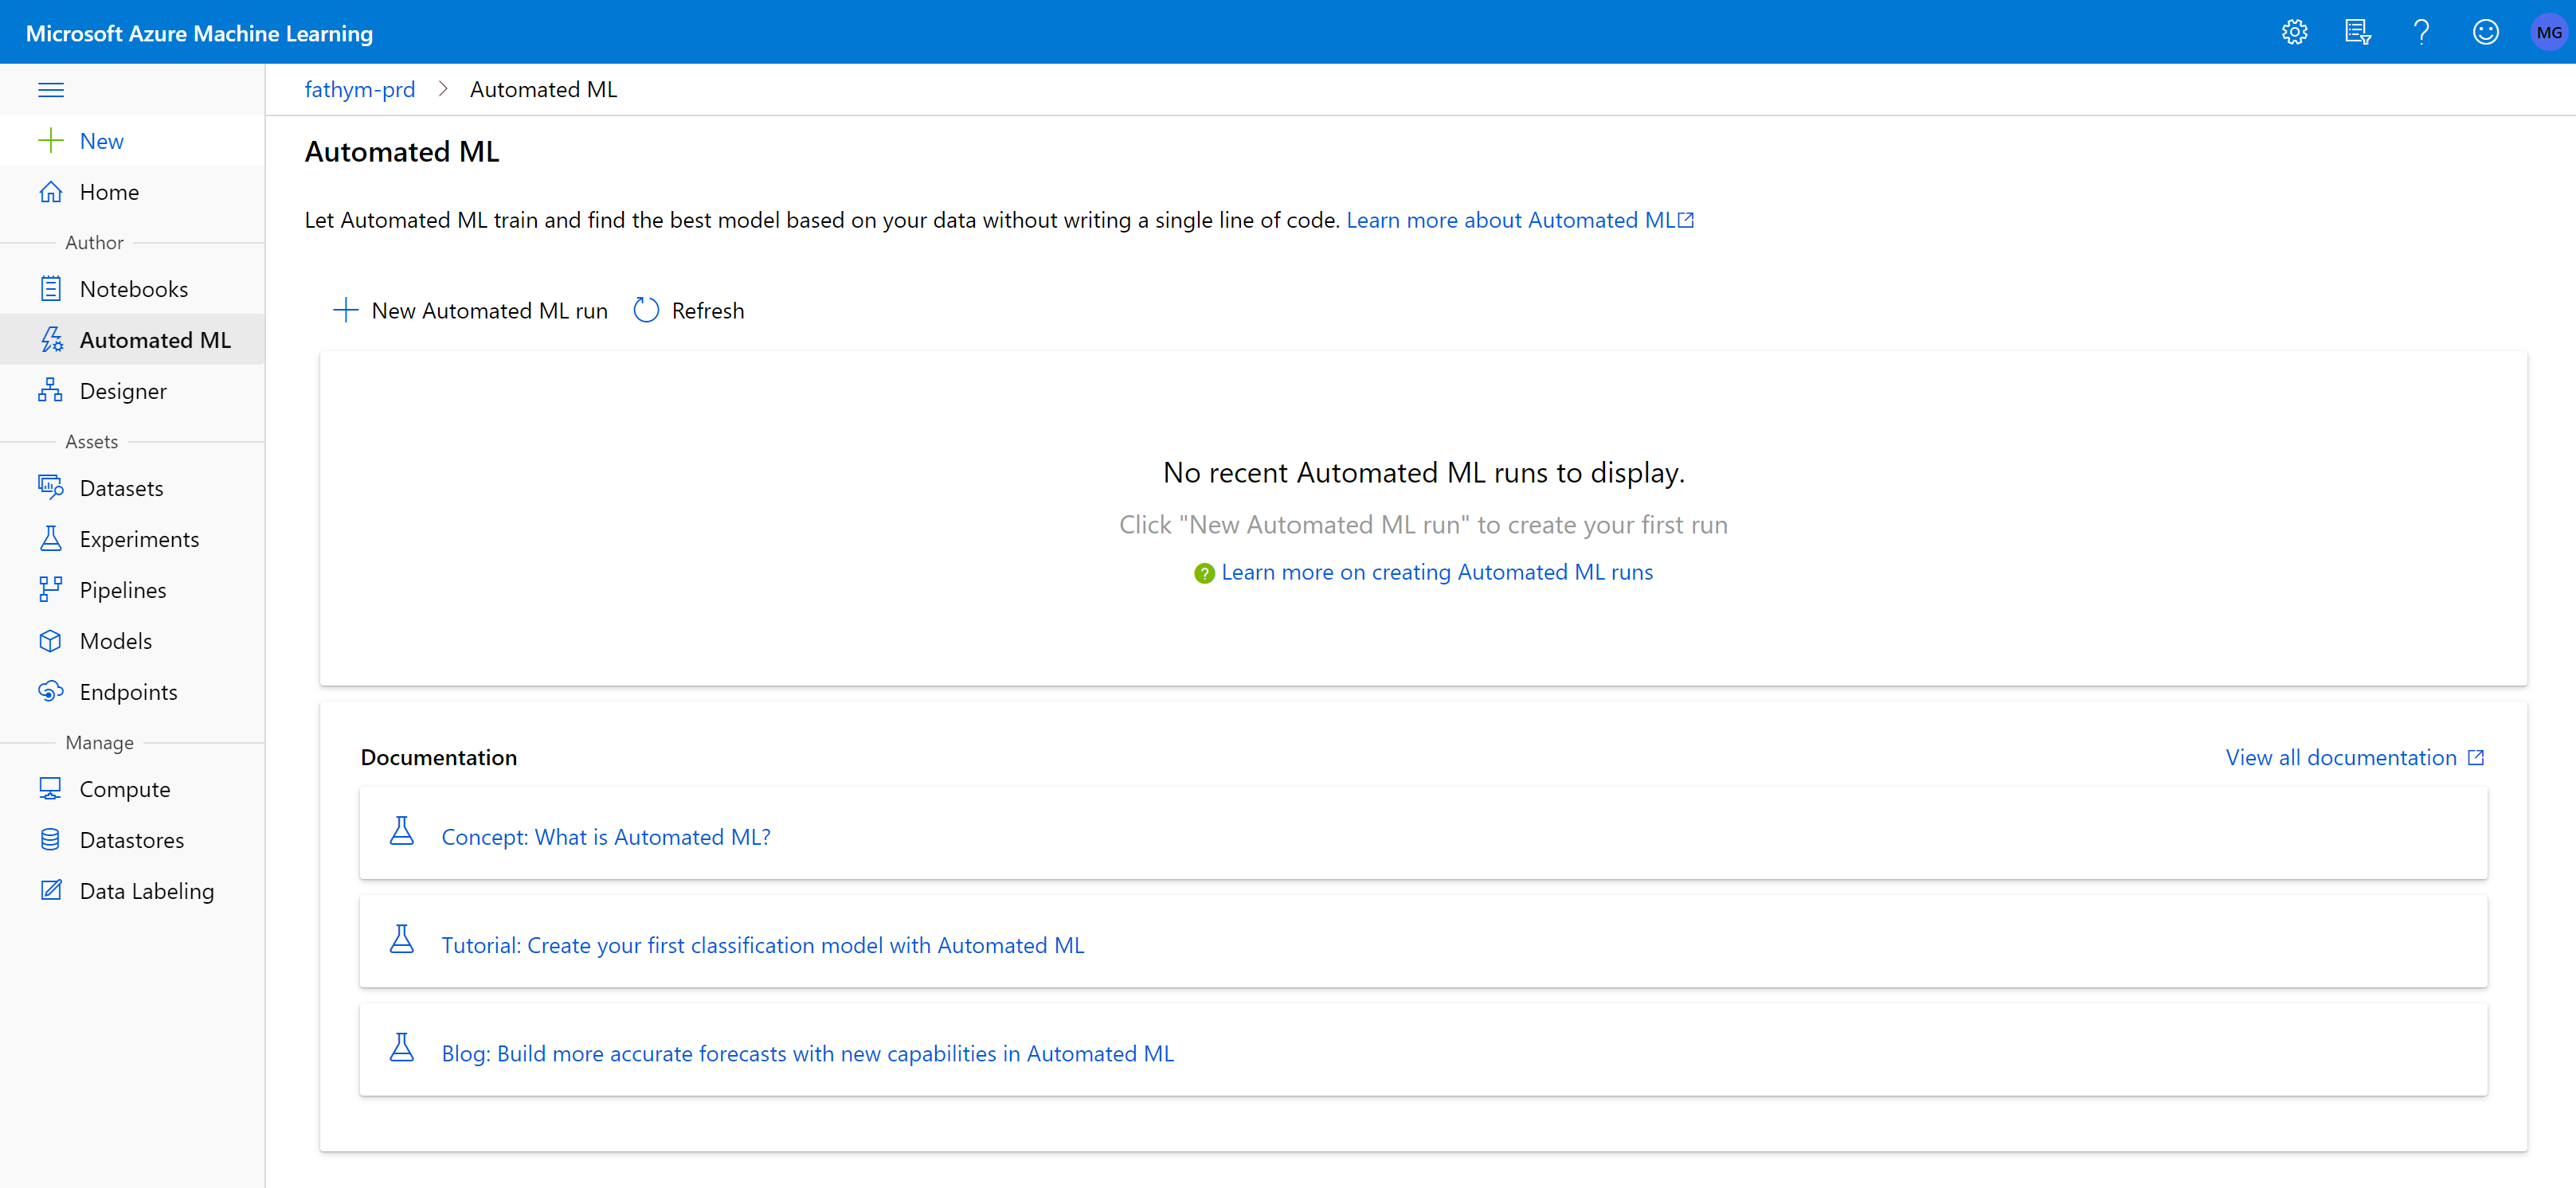Open Notebooks section

[x=134, y=289]
